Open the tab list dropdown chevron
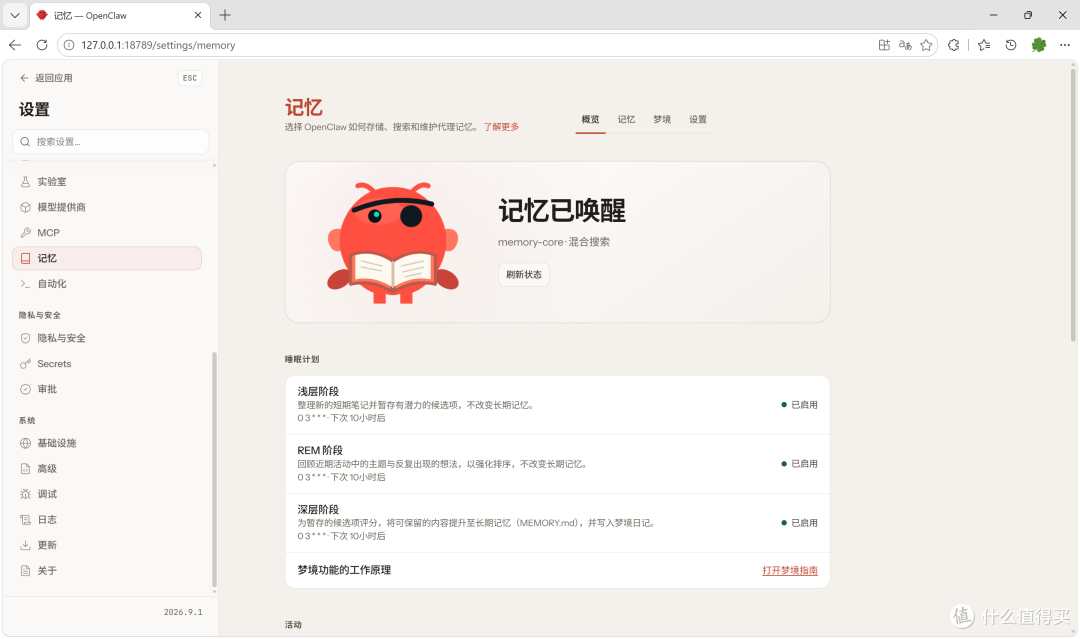This screenshot has height=639, width=1080. tap(14, 15)
